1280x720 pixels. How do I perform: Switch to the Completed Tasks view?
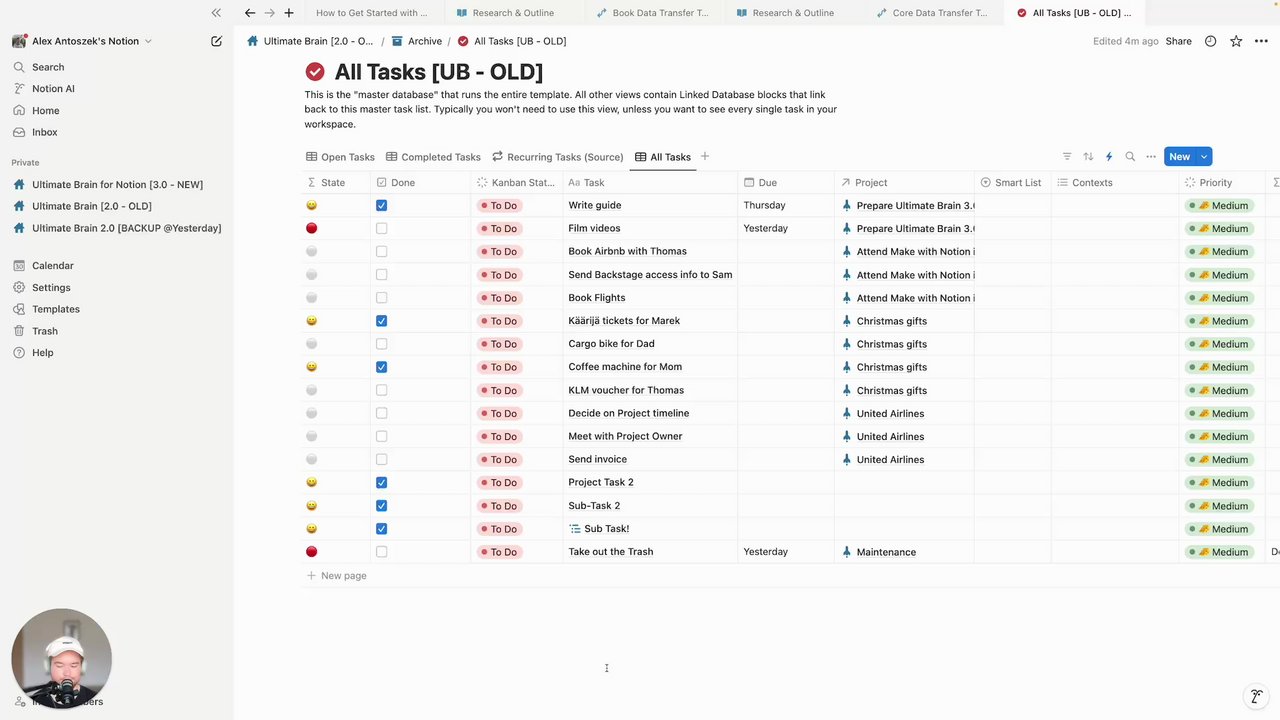433,157
